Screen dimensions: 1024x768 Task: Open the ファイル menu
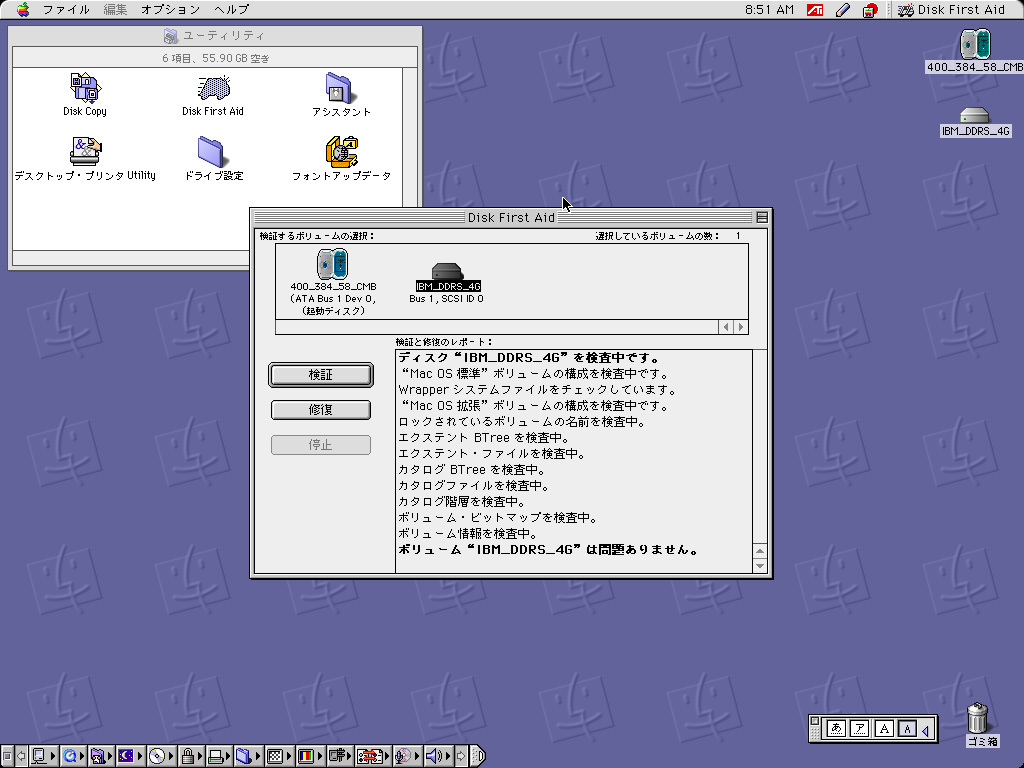point(66,9)
